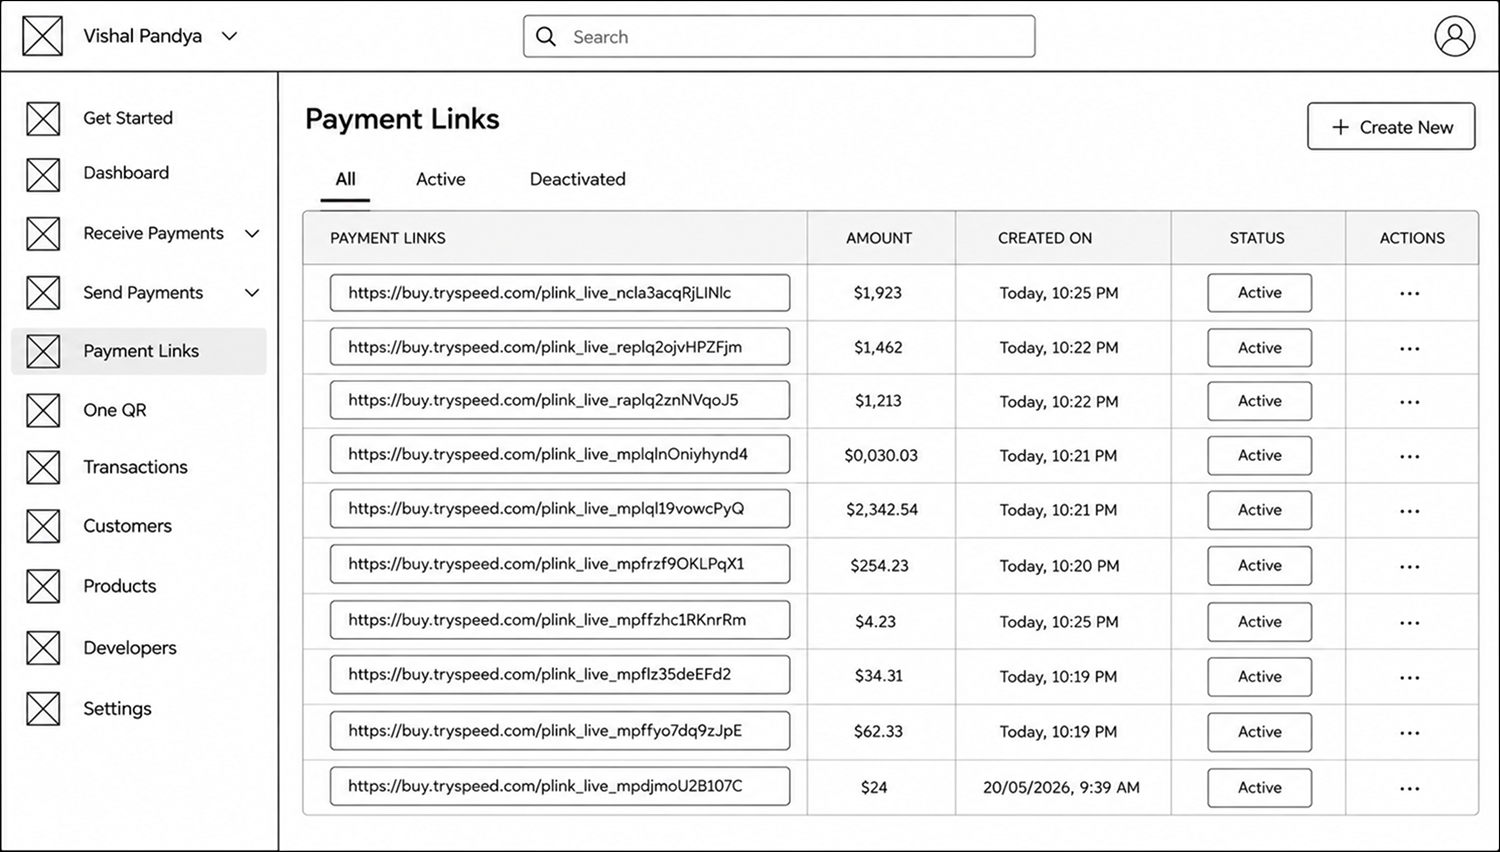Click the One QR sidebar icon
This screenshot has height=852, width=1500.
pyautogui.click(x=43, y=410)
